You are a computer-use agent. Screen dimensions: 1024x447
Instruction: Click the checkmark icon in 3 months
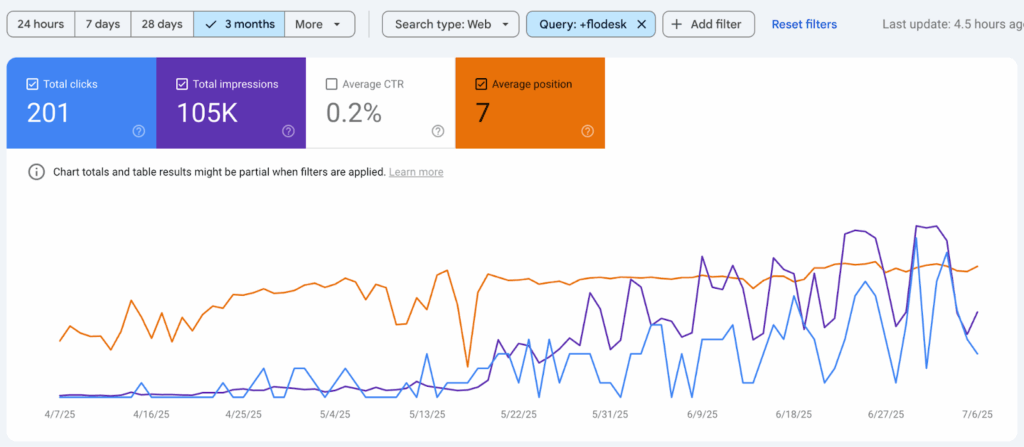pos(210,24)
